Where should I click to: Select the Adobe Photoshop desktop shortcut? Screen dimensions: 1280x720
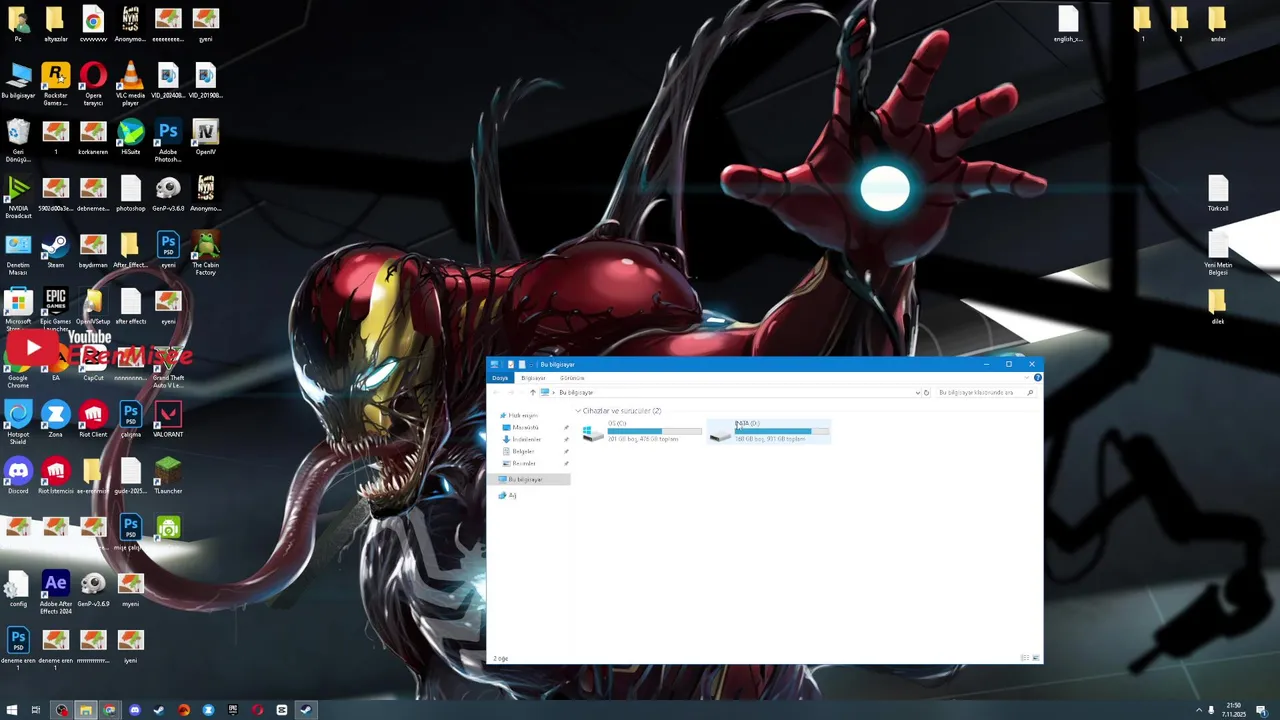click(x=168, y=141)
